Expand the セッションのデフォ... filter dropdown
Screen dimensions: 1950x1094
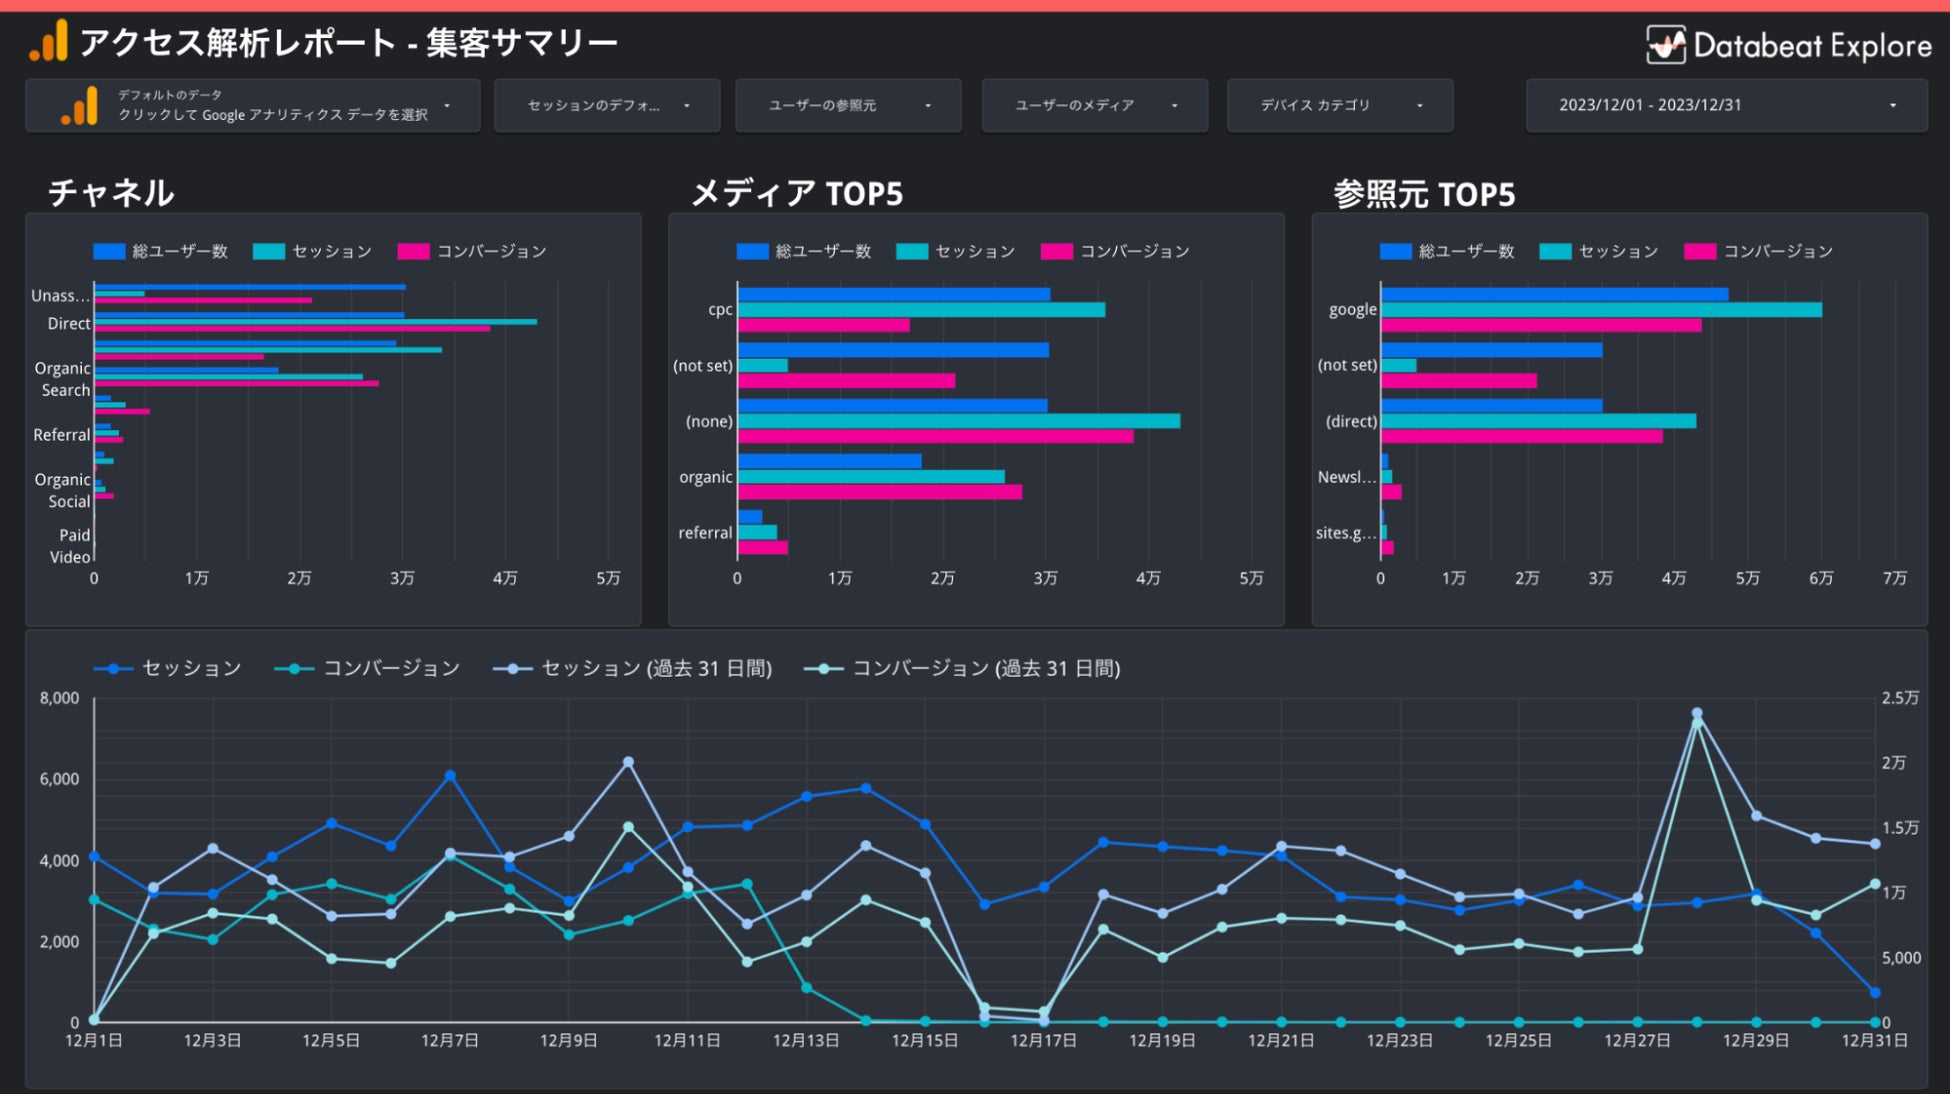[607, 106]
